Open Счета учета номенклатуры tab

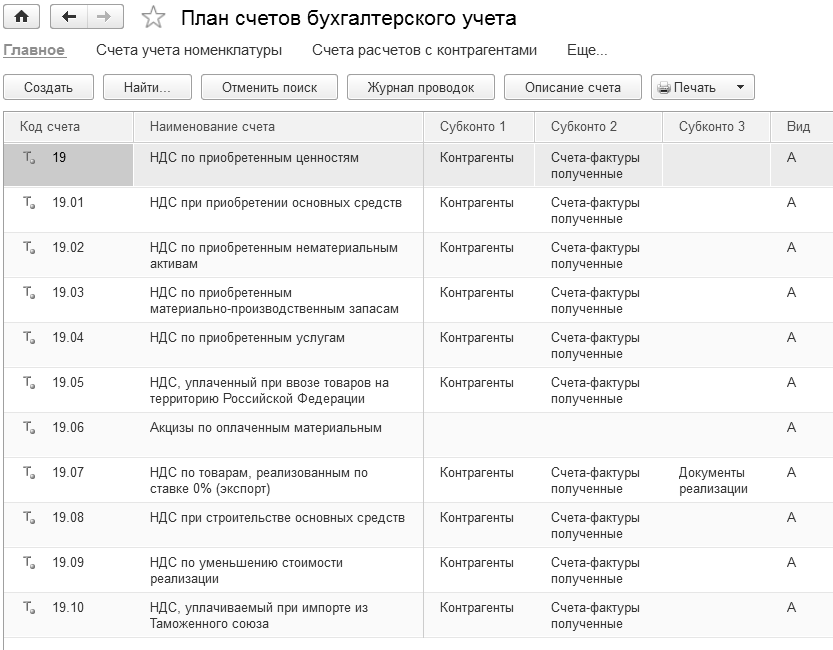coord(189,50)
